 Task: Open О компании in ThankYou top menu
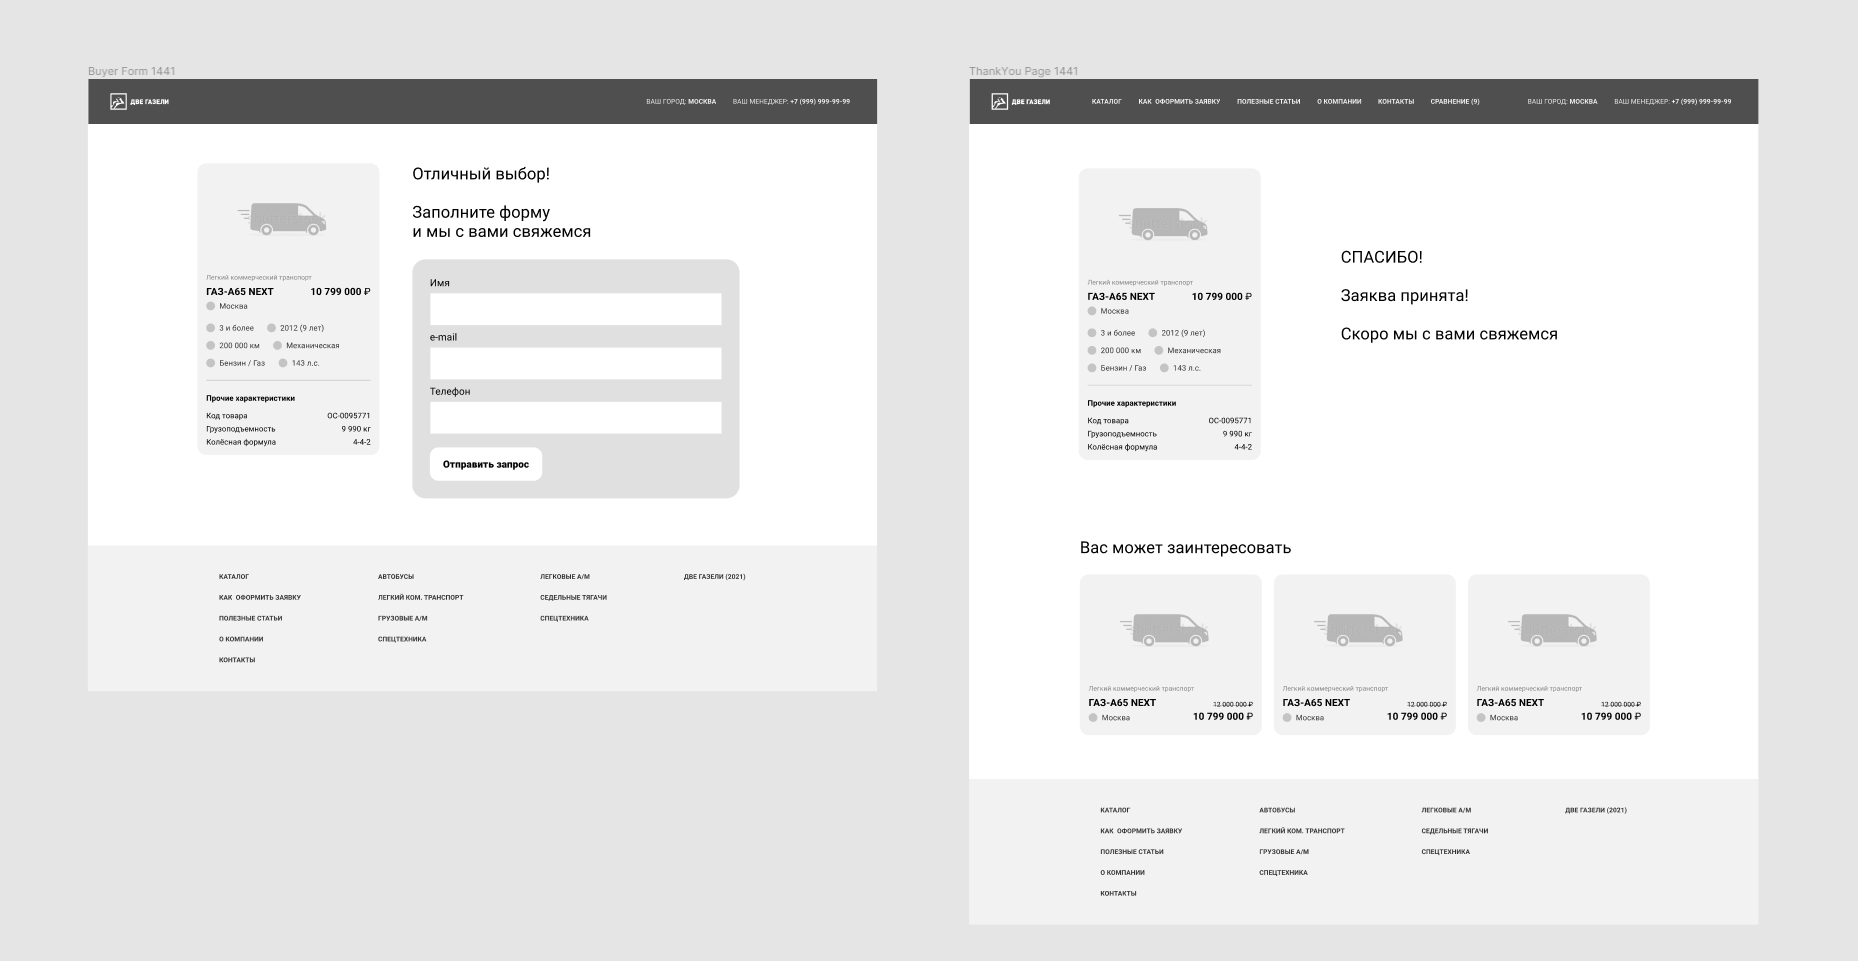(x=1339, y=102)
